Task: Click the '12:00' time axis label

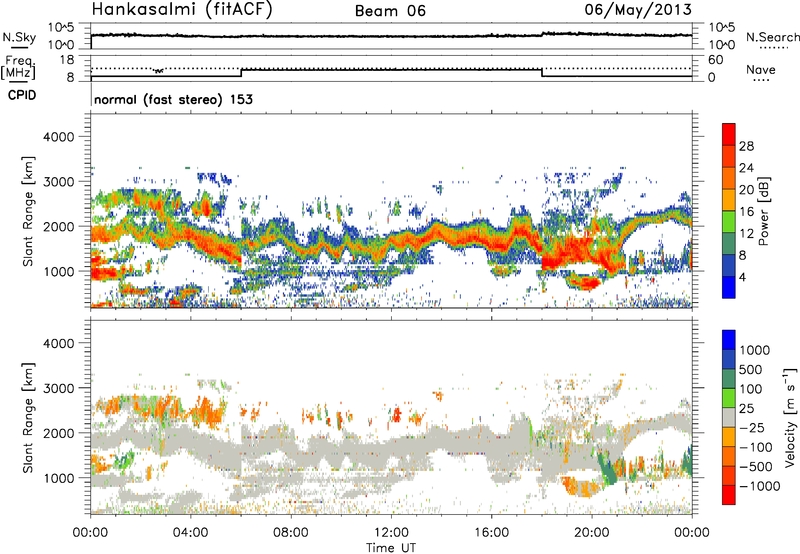Action: point(391,533)
